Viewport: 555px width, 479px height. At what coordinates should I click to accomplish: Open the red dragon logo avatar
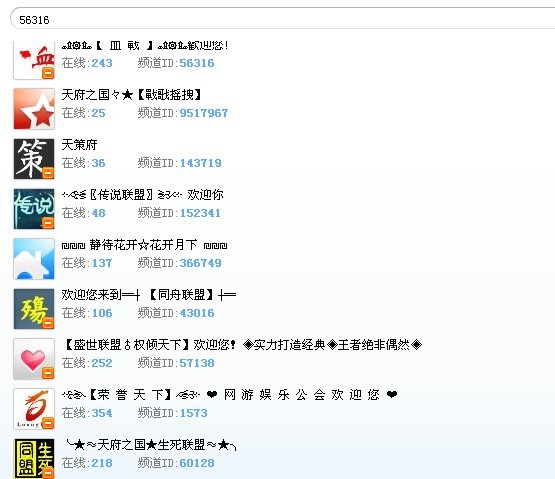(x=34, y=409)
